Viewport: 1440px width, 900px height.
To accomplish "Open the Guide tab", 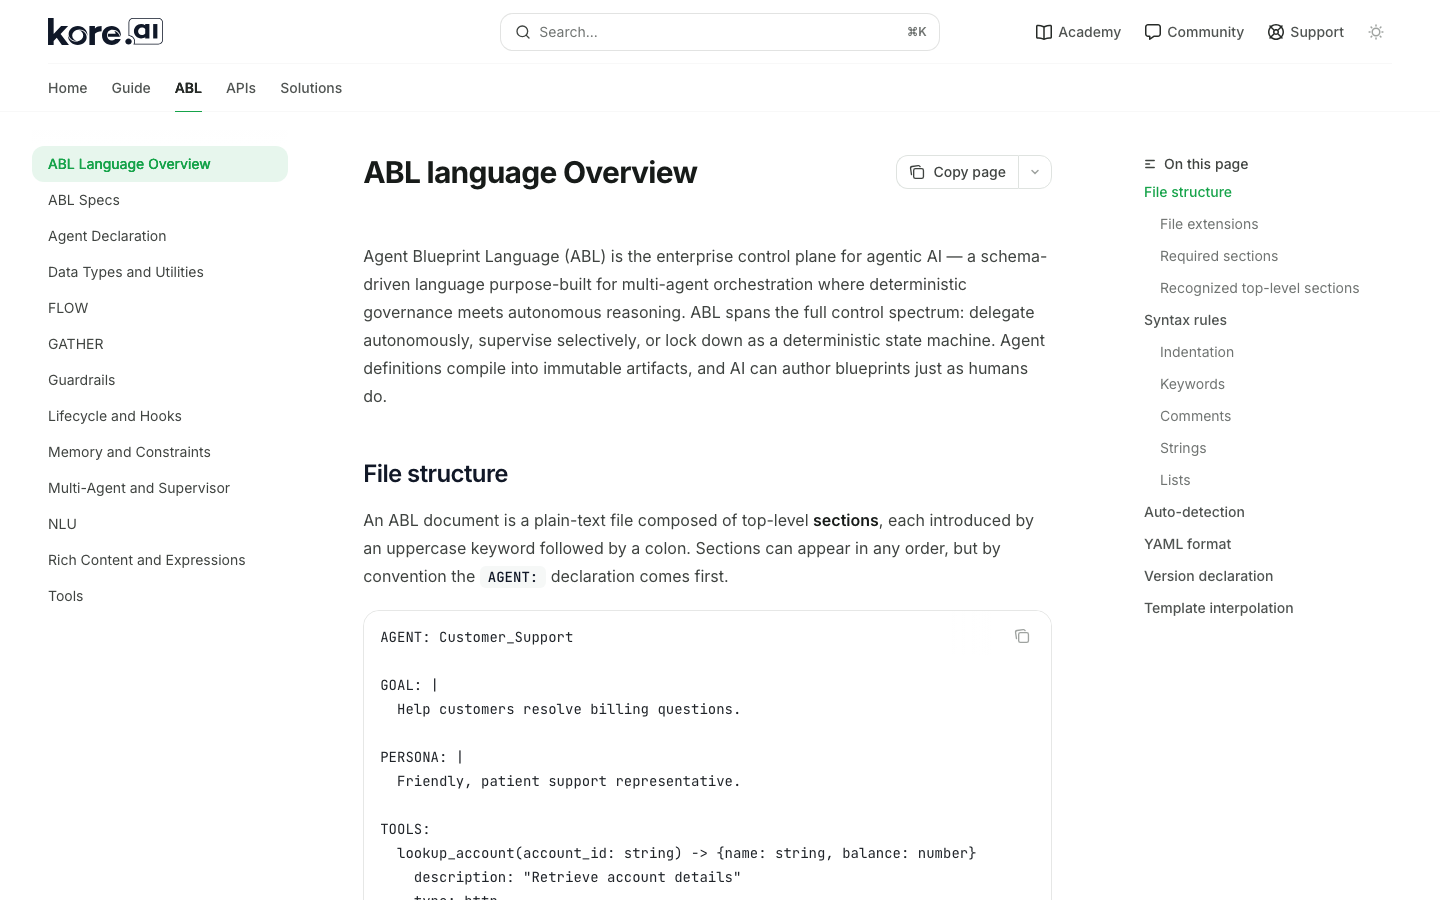I will click(131, 88).
